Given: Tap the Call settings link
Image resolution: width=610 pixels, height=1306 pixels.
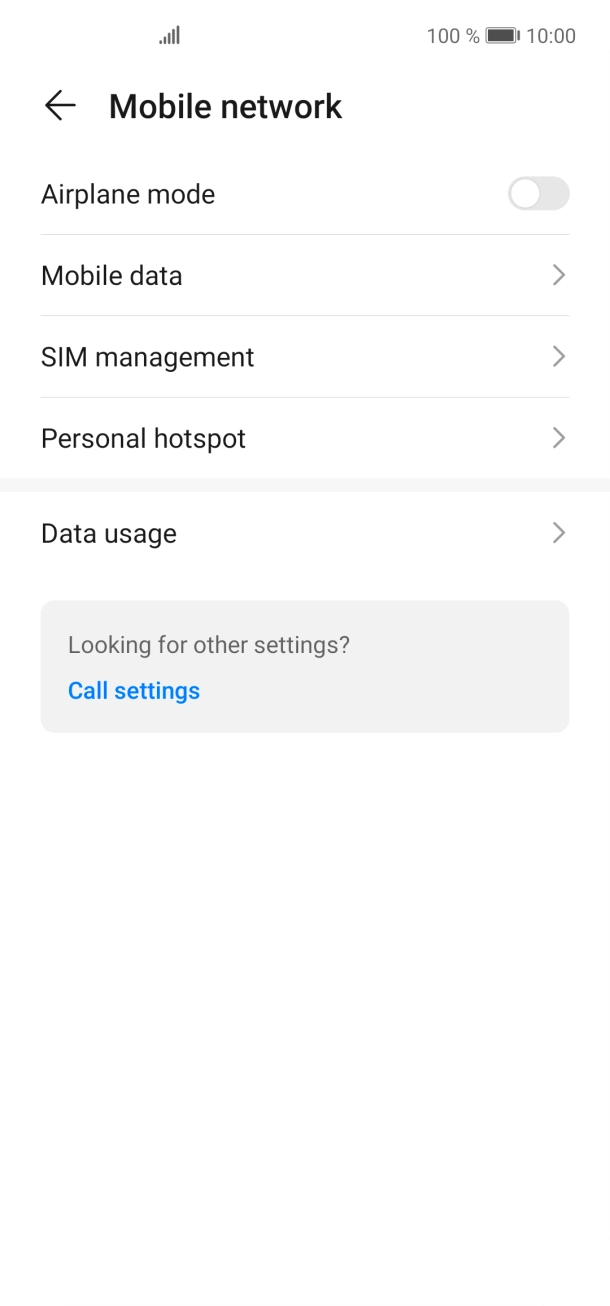Looking at the screenshot, I should point(134,690).
